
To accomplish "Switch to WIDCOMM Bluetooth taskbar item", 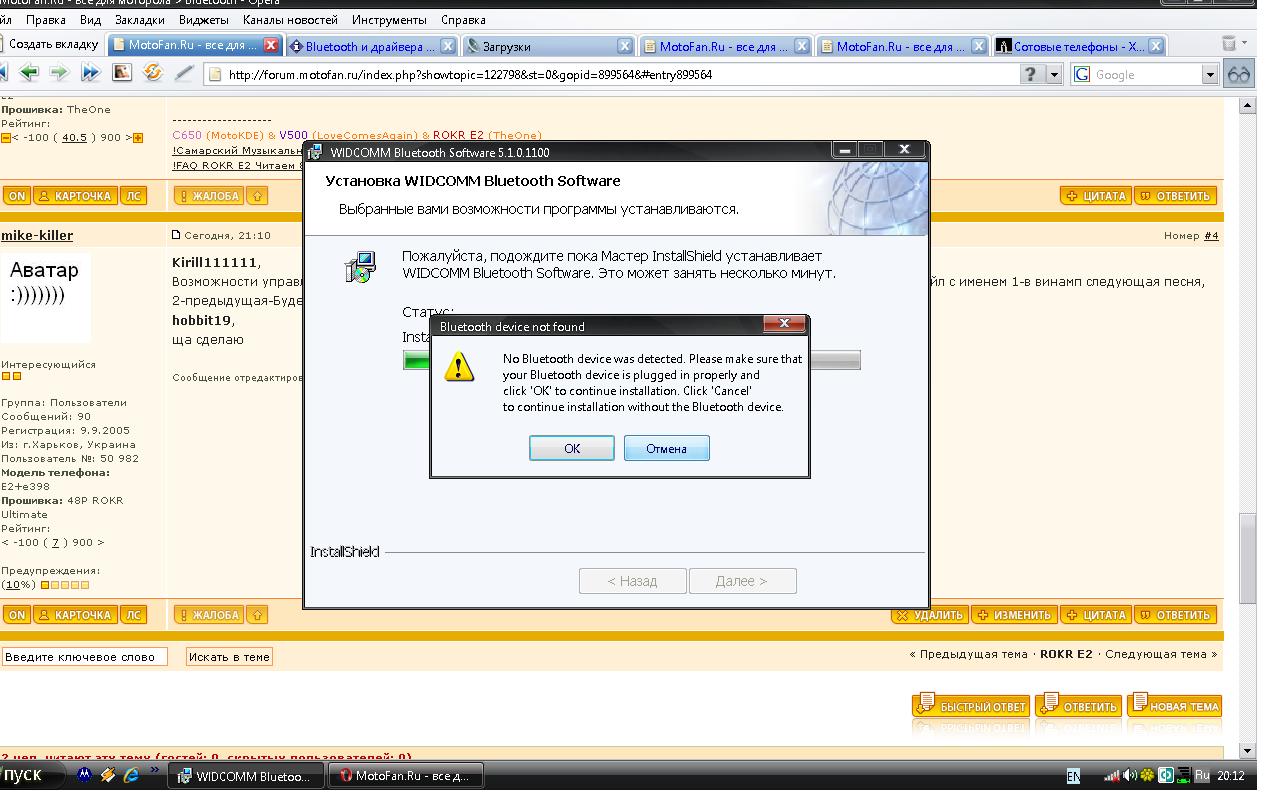I will [244, 775].
